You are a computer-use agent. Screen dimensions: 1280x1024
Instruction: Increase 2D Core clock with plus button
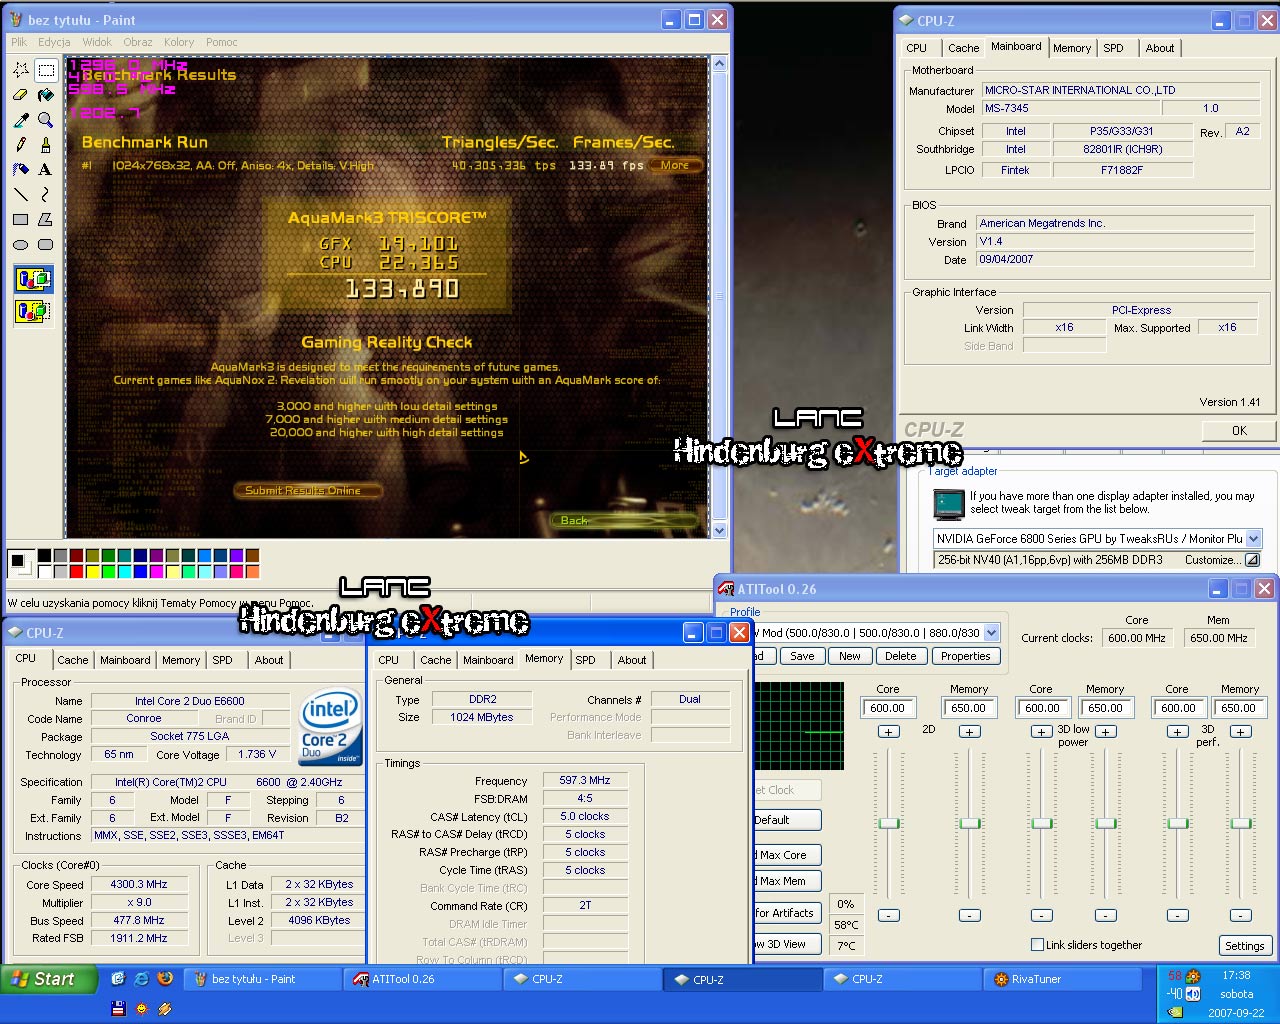coord(888,732)
